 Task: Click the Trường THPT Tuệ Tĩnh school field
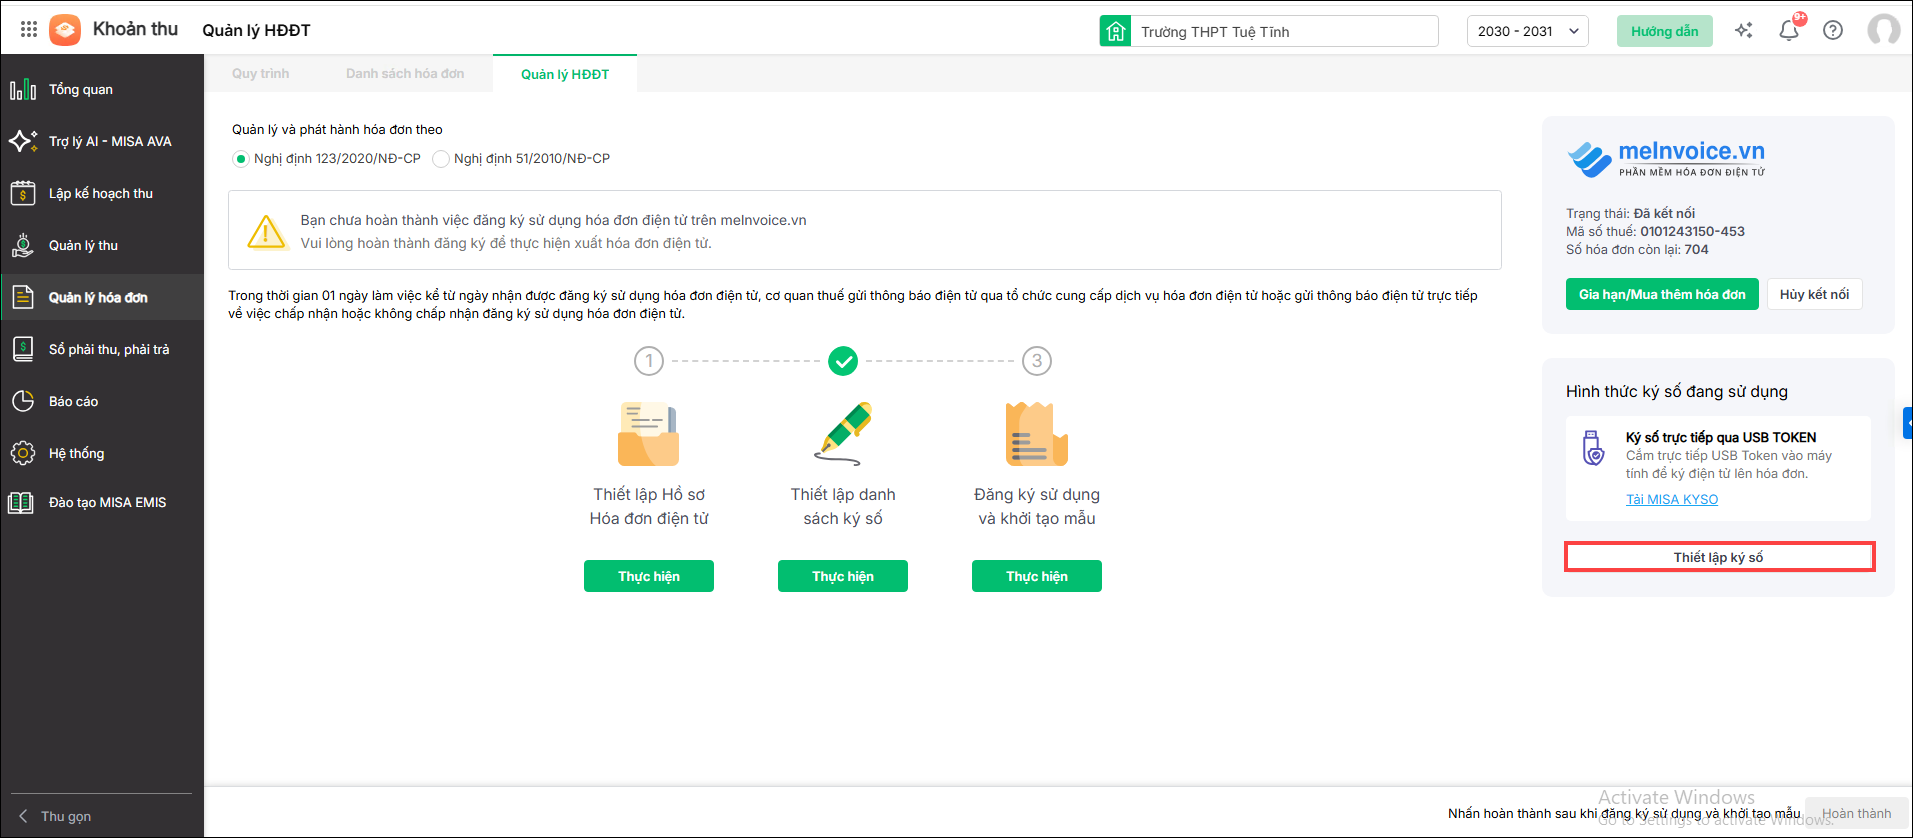pos(1268,32)
